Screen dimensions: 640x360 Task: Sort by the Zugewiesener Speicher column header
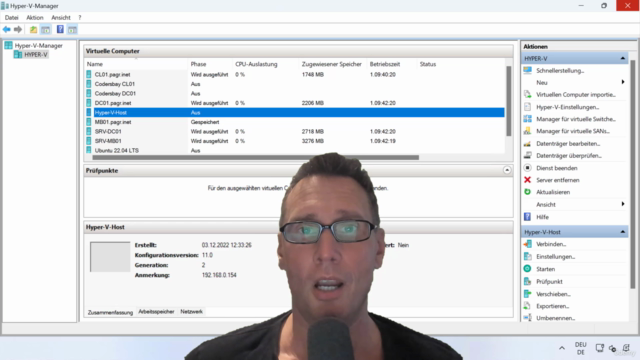tap(332, 64)
